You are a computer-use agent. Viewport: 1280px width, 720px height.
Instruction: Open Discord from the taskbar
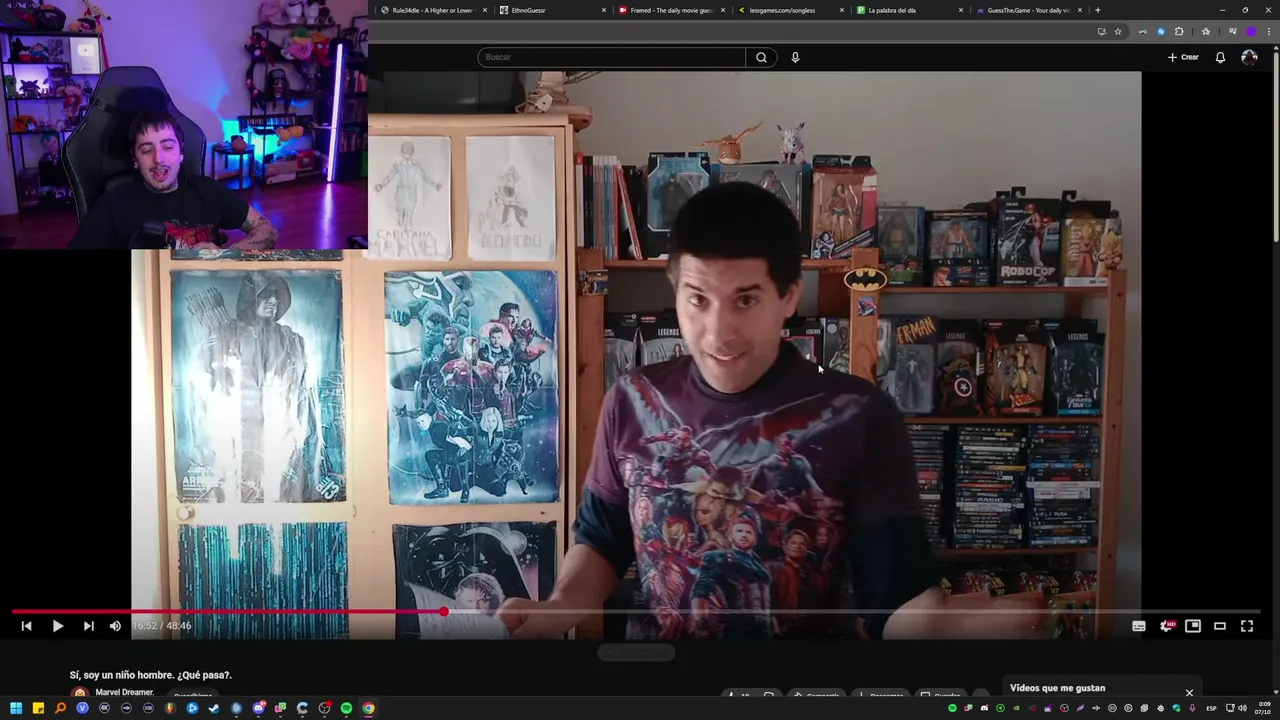pos(258,708)
